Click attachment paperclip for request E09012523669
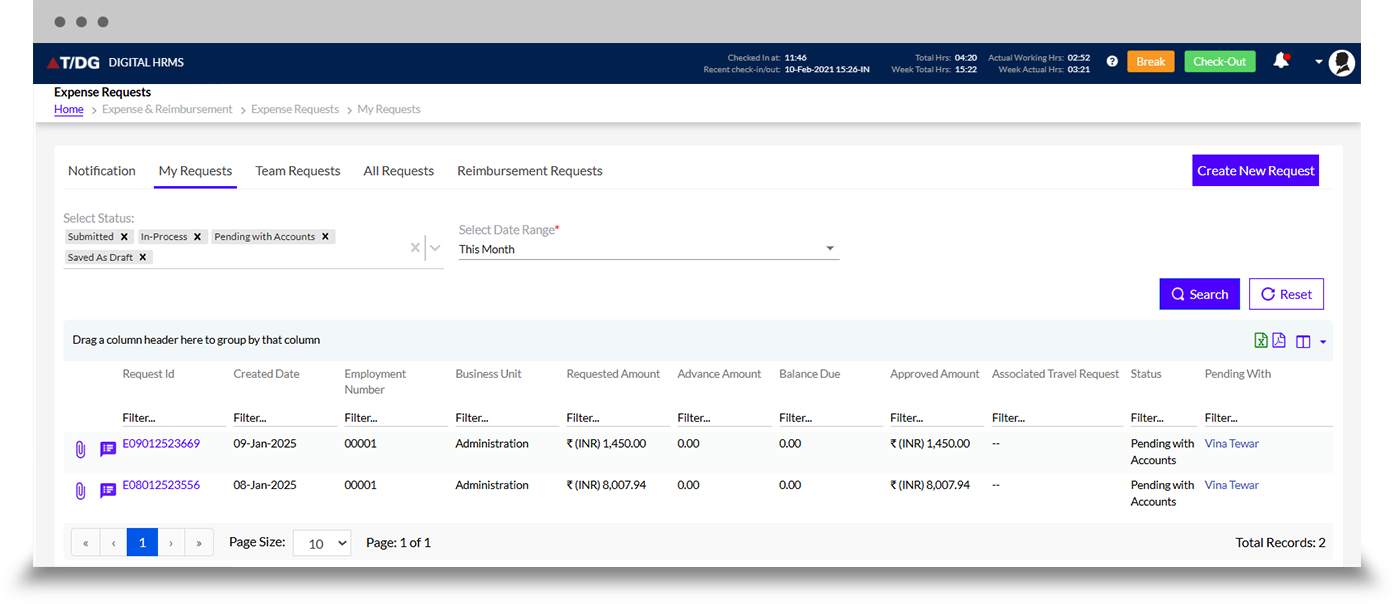Viewport: 1395px width, 604px height. click(81, 449)
